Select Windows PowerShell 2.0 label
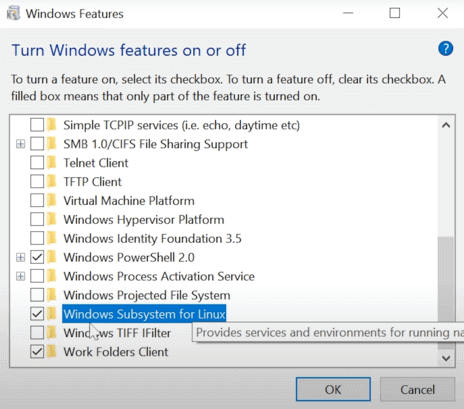Screen dimensions: 464x409 (x=129, y=257)
